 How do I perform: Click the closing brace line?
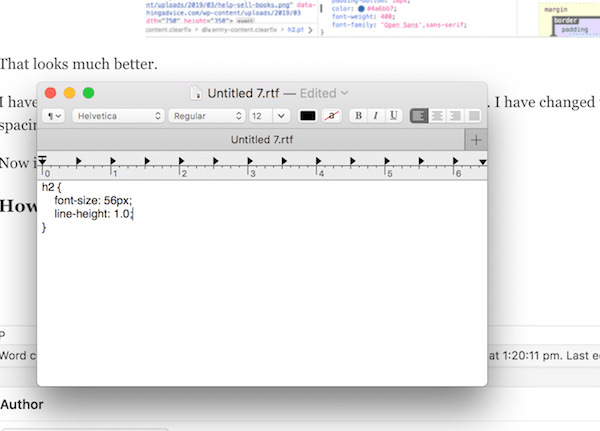[x=44, y=227]
